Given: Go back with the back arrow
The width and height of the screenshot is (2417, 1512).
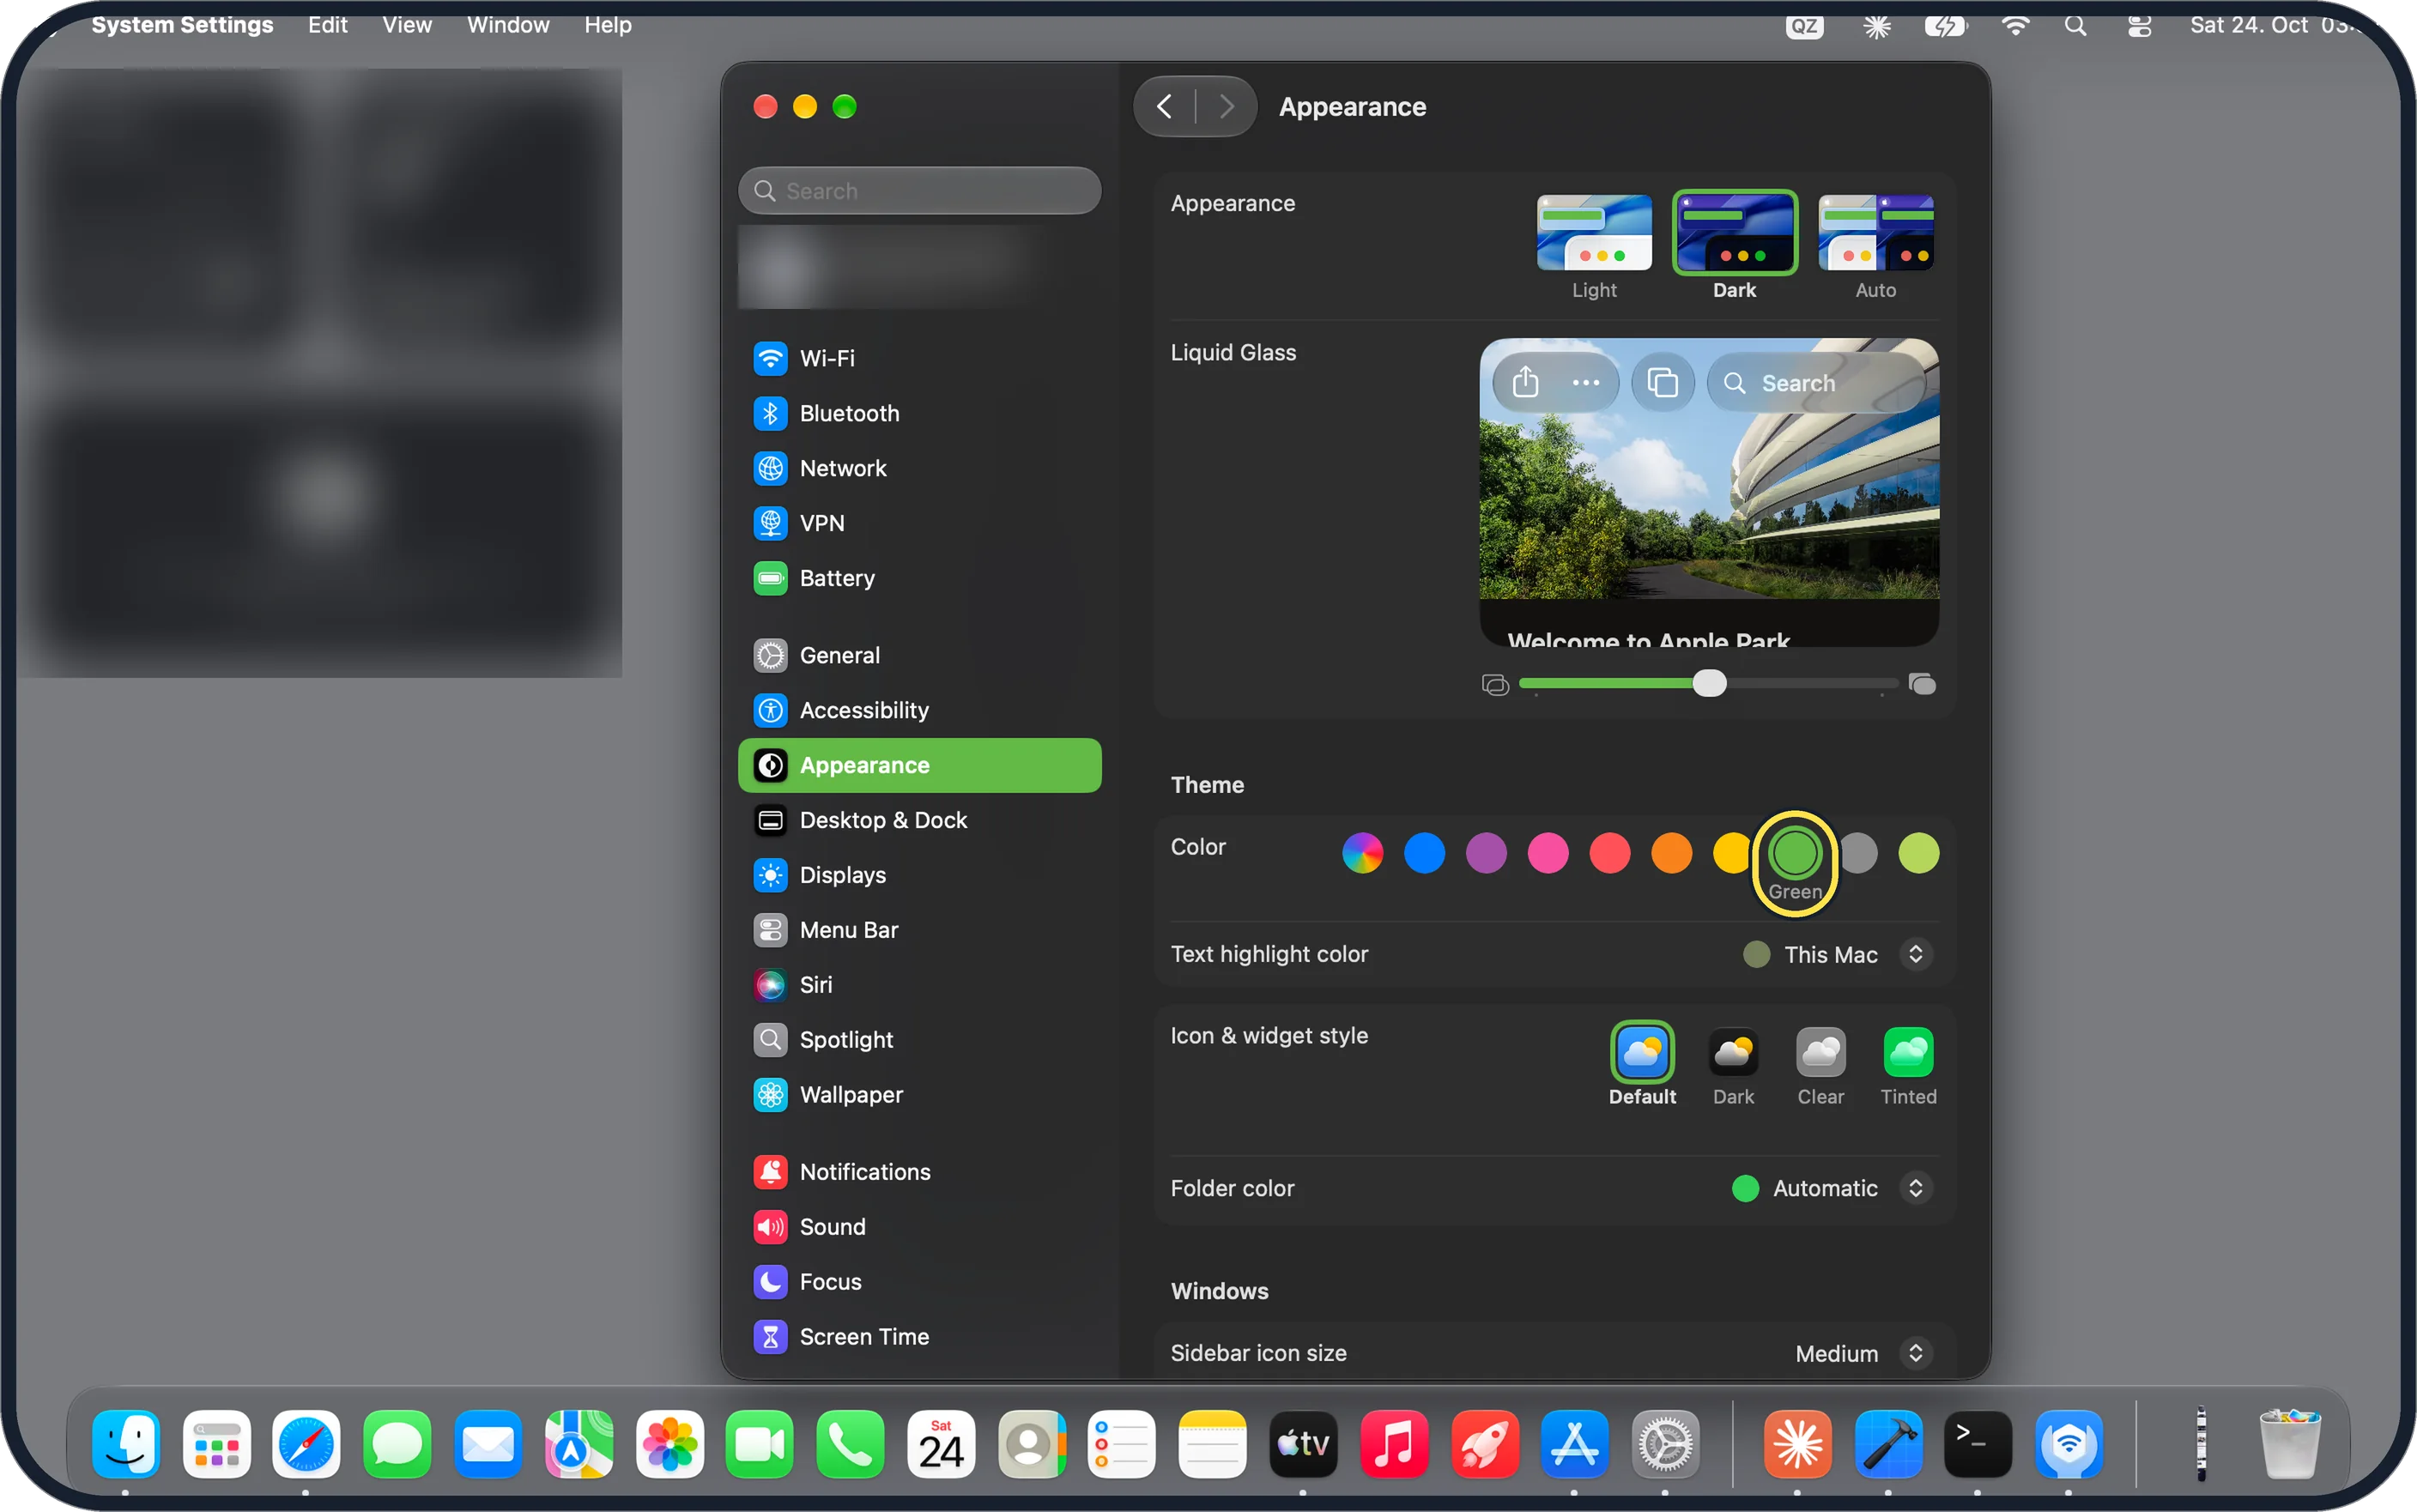Looking at the screenshot, I should [1164, 106].
